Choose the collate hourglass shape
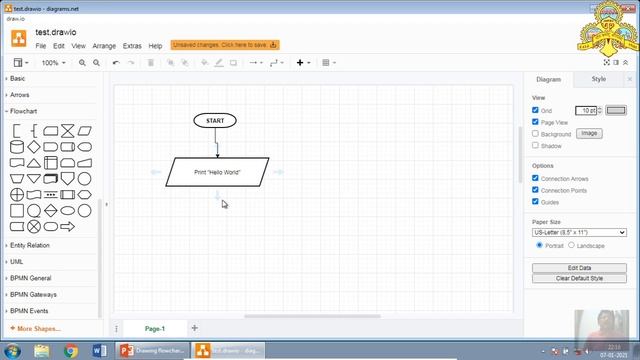The width and height of the screenshot is (640, 360). pos(68,131)
